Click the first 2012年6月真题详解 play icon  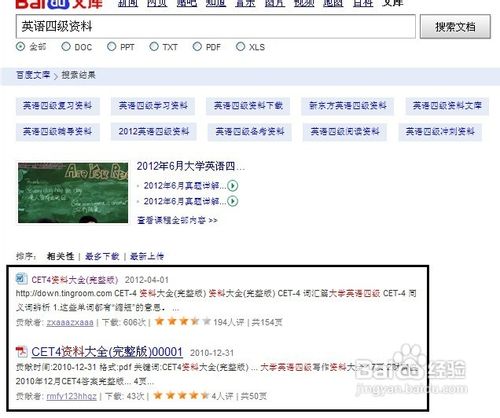click(232, 186)
